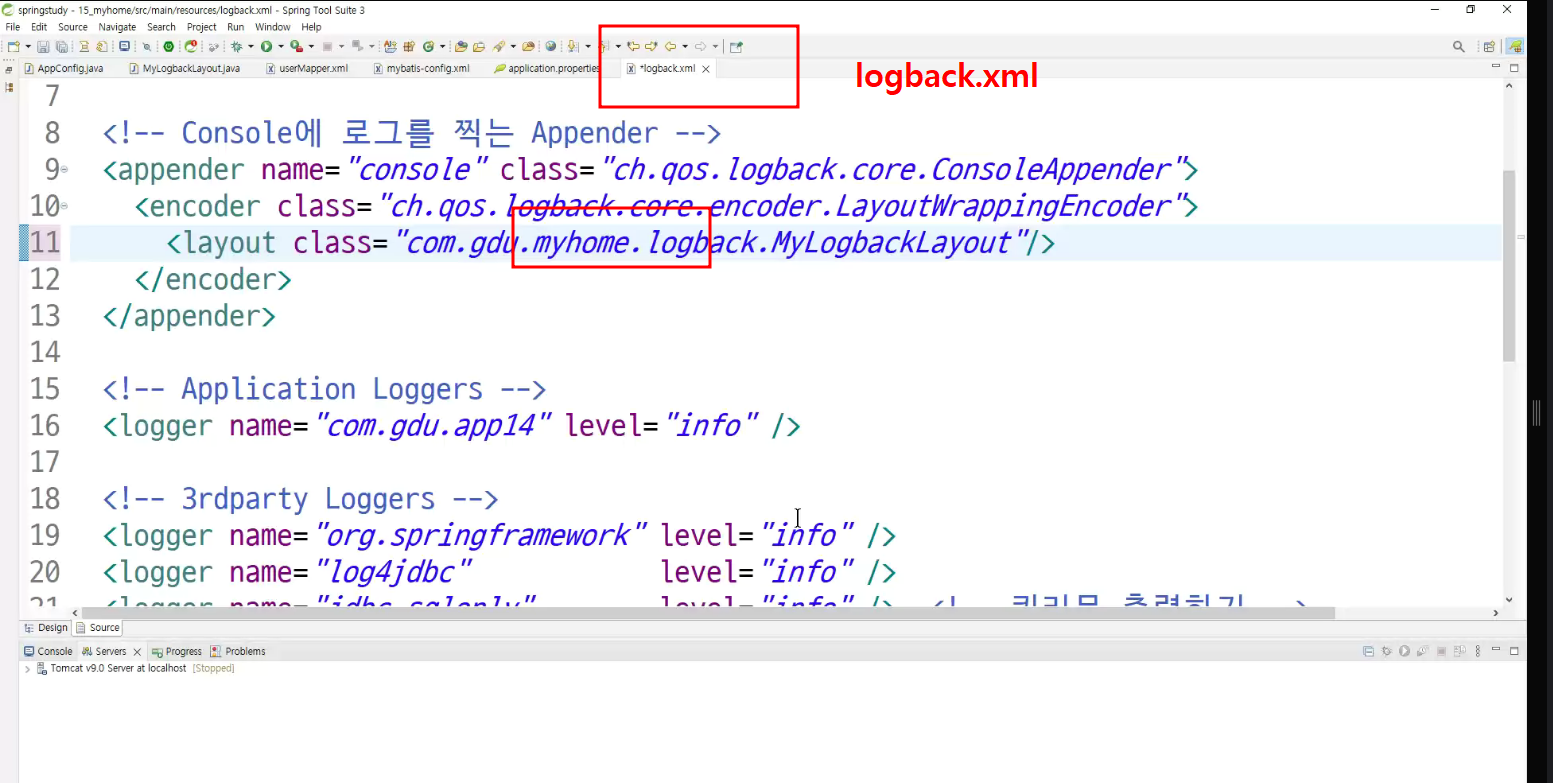This screenshot has height=783, width=1553.
Task: Click the green Run play icon
Action: coord(266,46)
